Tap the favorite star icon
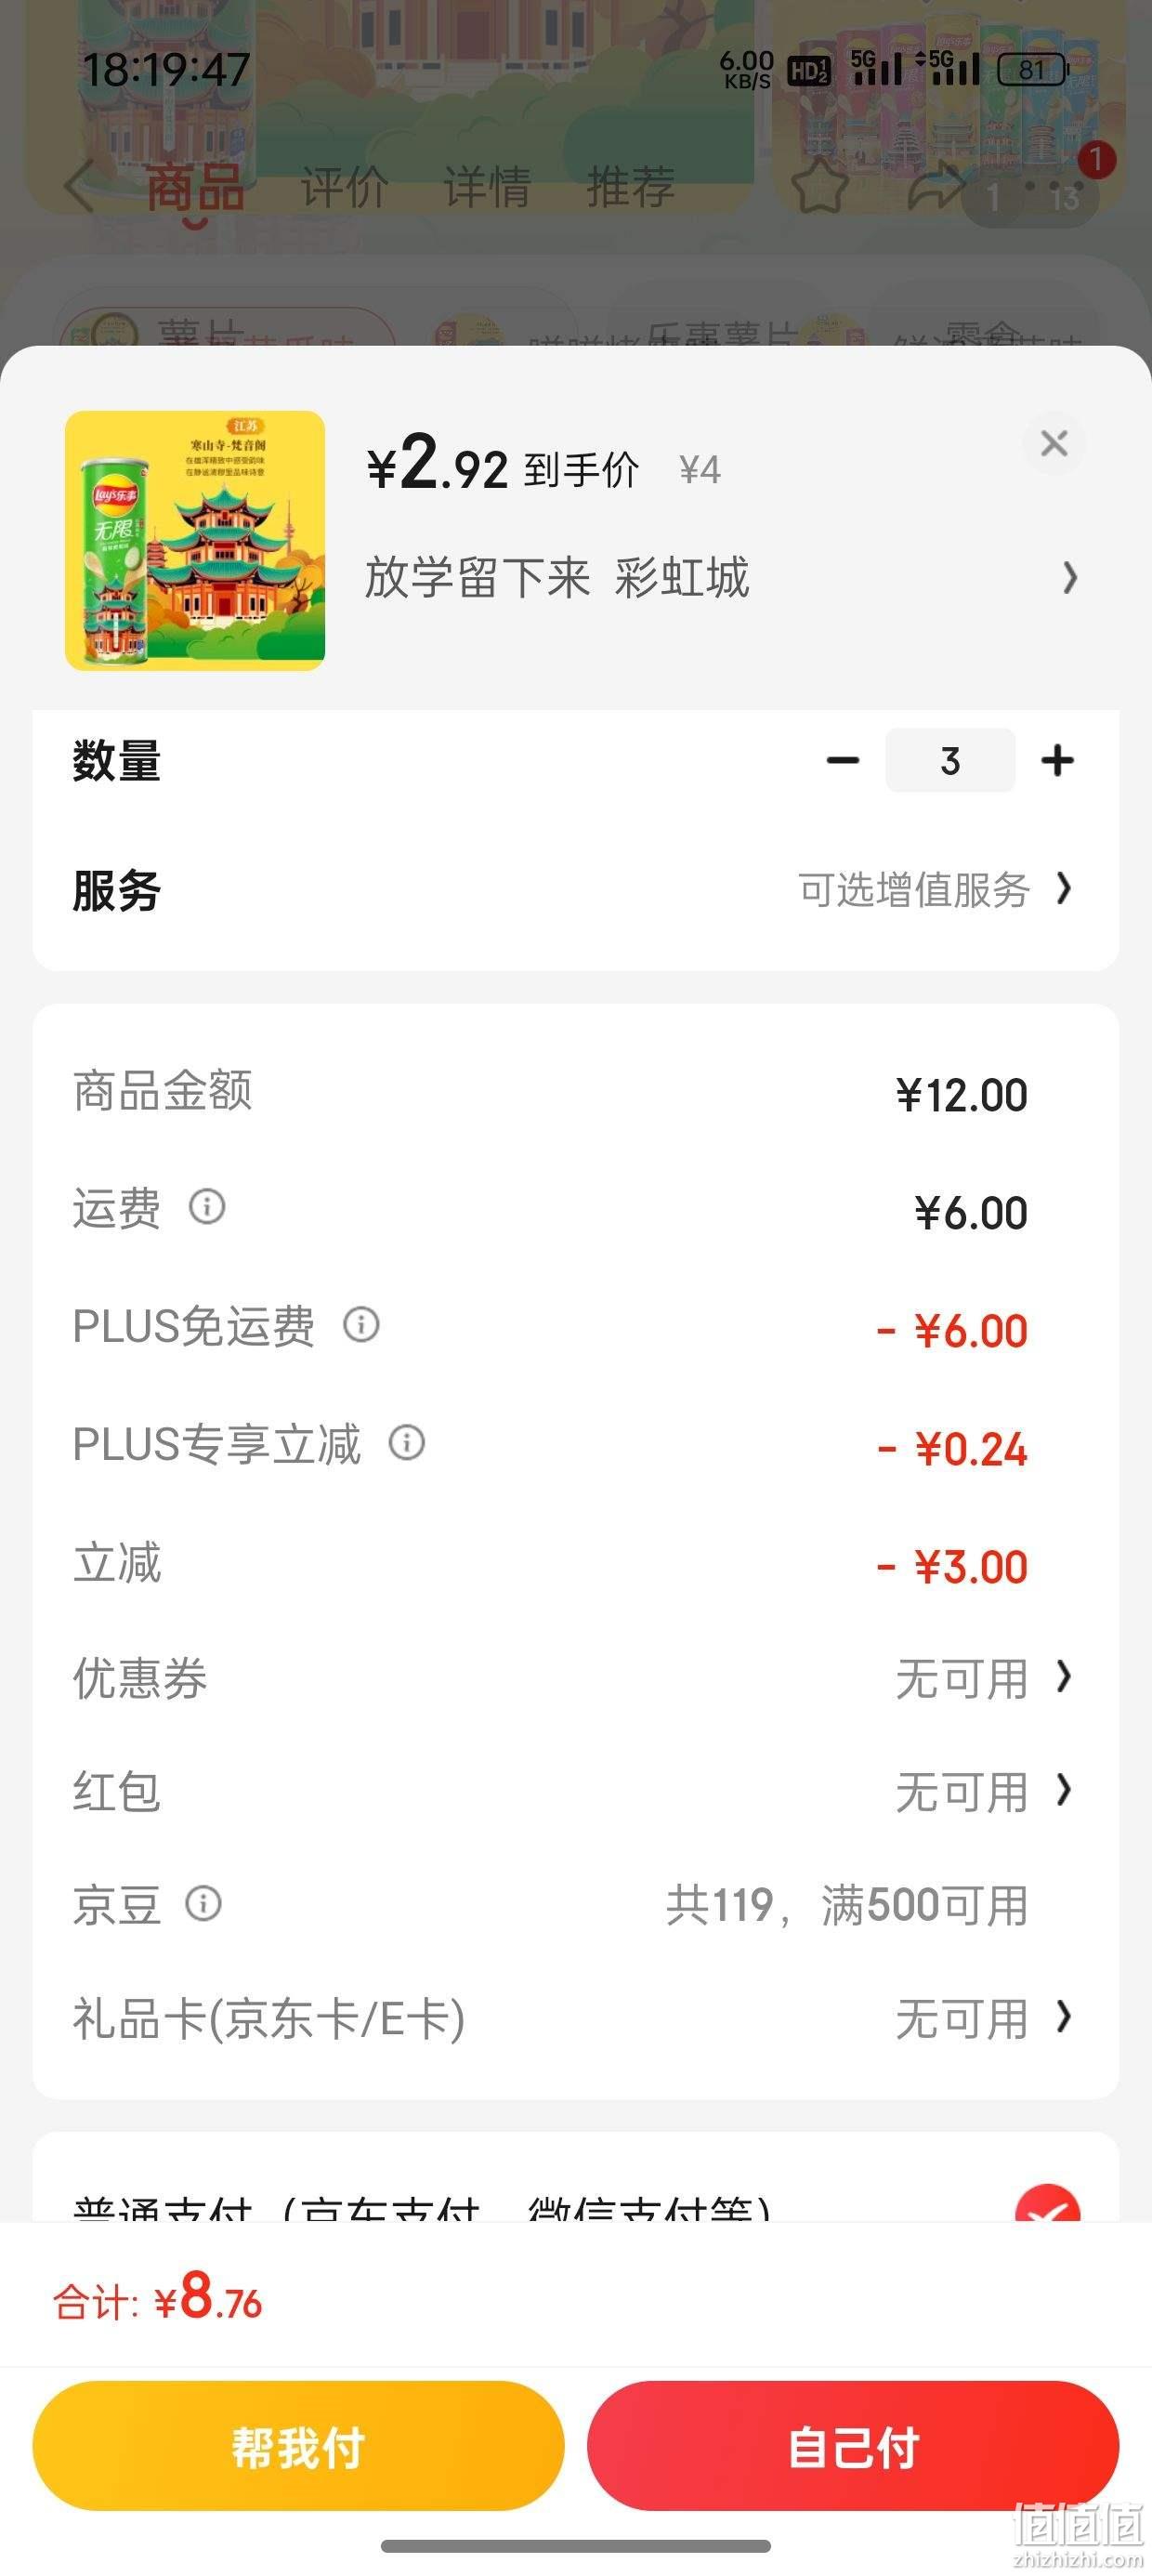1152x2576 pixels. pyautogui.click(x=820, y=185)
